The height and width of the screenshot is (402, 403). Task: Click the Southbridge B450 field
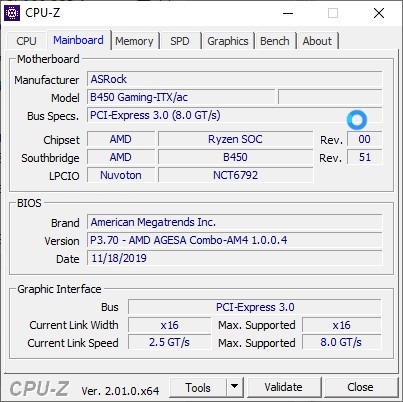click(235, 157)
